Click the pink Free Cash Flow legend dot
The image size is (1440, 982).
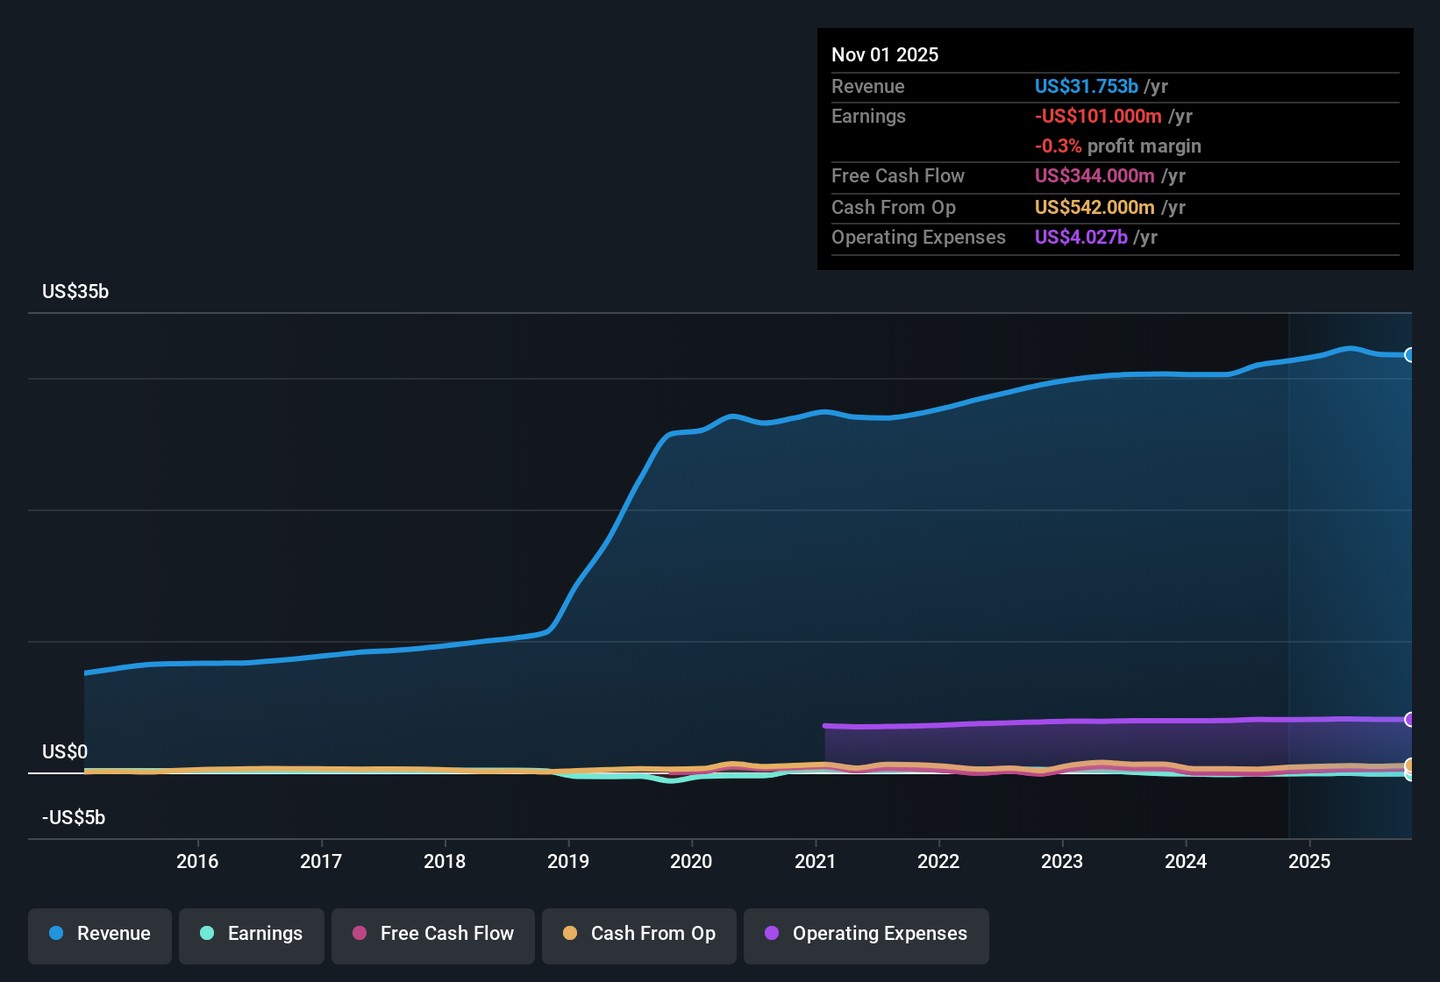coord(359,933)
